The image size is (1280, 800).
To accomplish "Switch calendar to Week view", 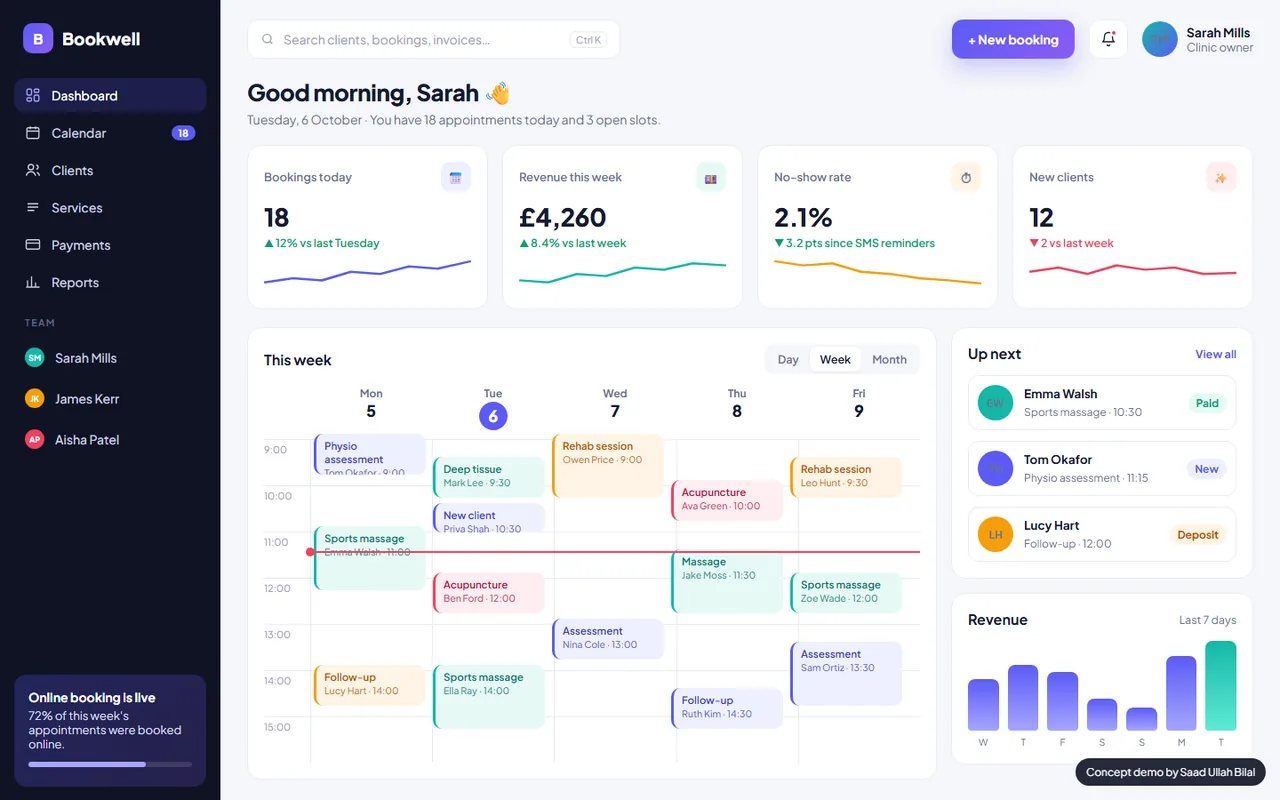I will click(x=835, y=360).
